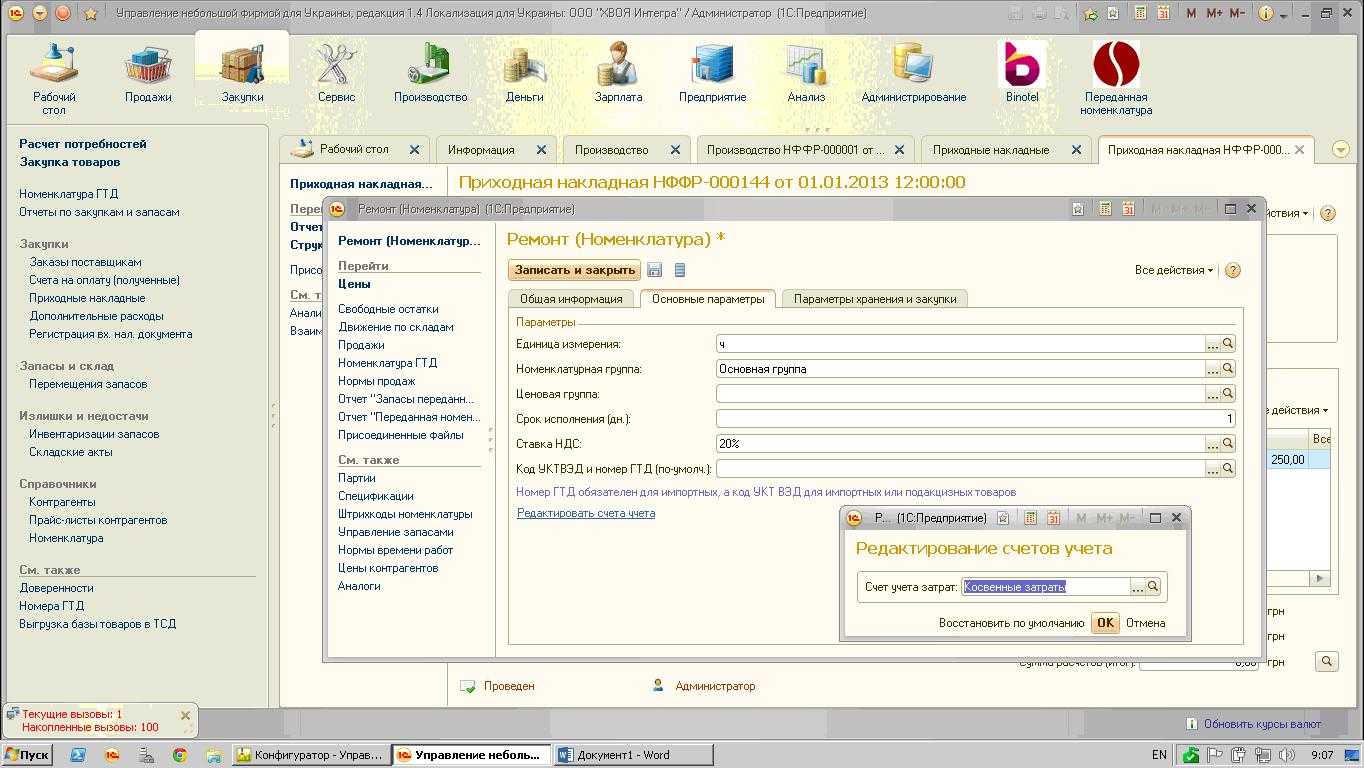
Task: Open Расчет потребностей in left panel
Action: (83, 144)
